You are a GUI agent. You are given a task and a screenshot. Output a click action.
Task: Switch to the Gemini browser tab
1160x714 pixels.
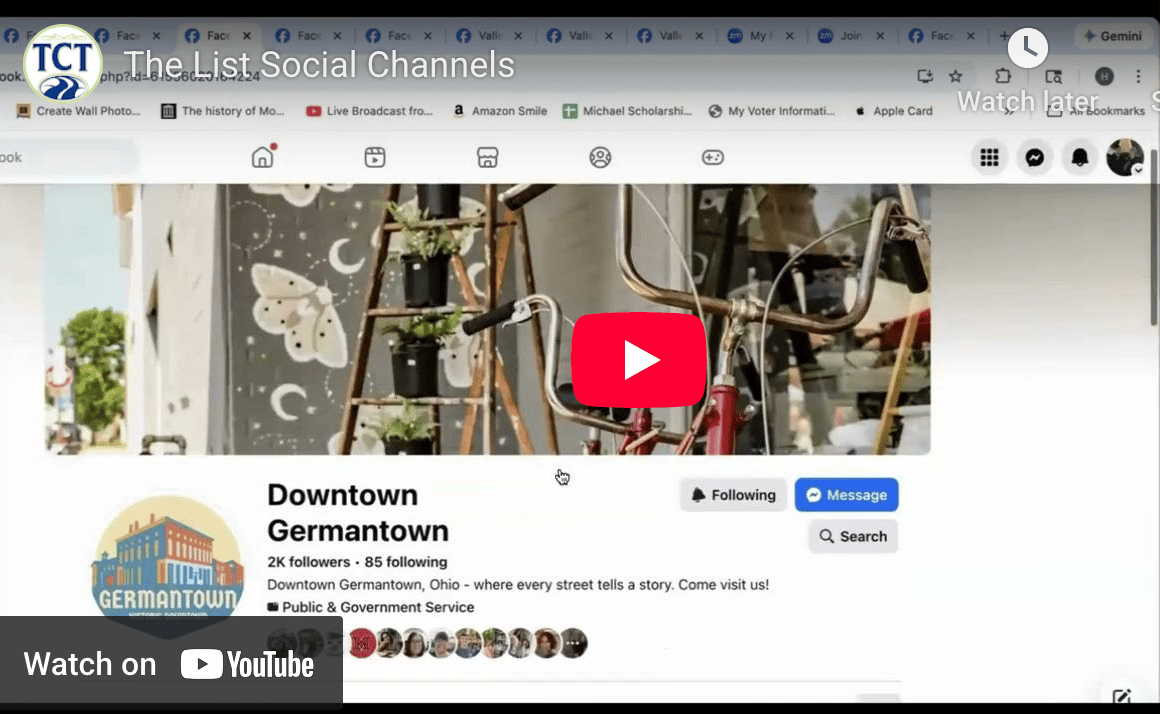coord(1113,34)
